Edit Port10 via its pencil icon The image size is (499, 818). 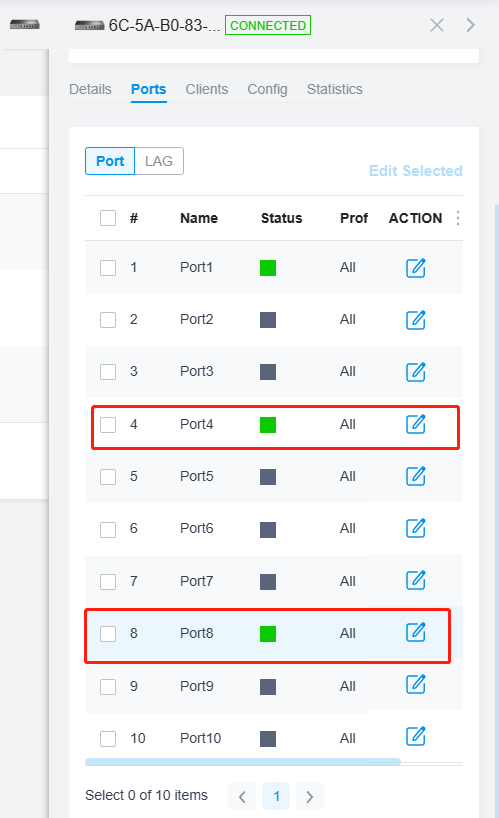click(416, 736)
